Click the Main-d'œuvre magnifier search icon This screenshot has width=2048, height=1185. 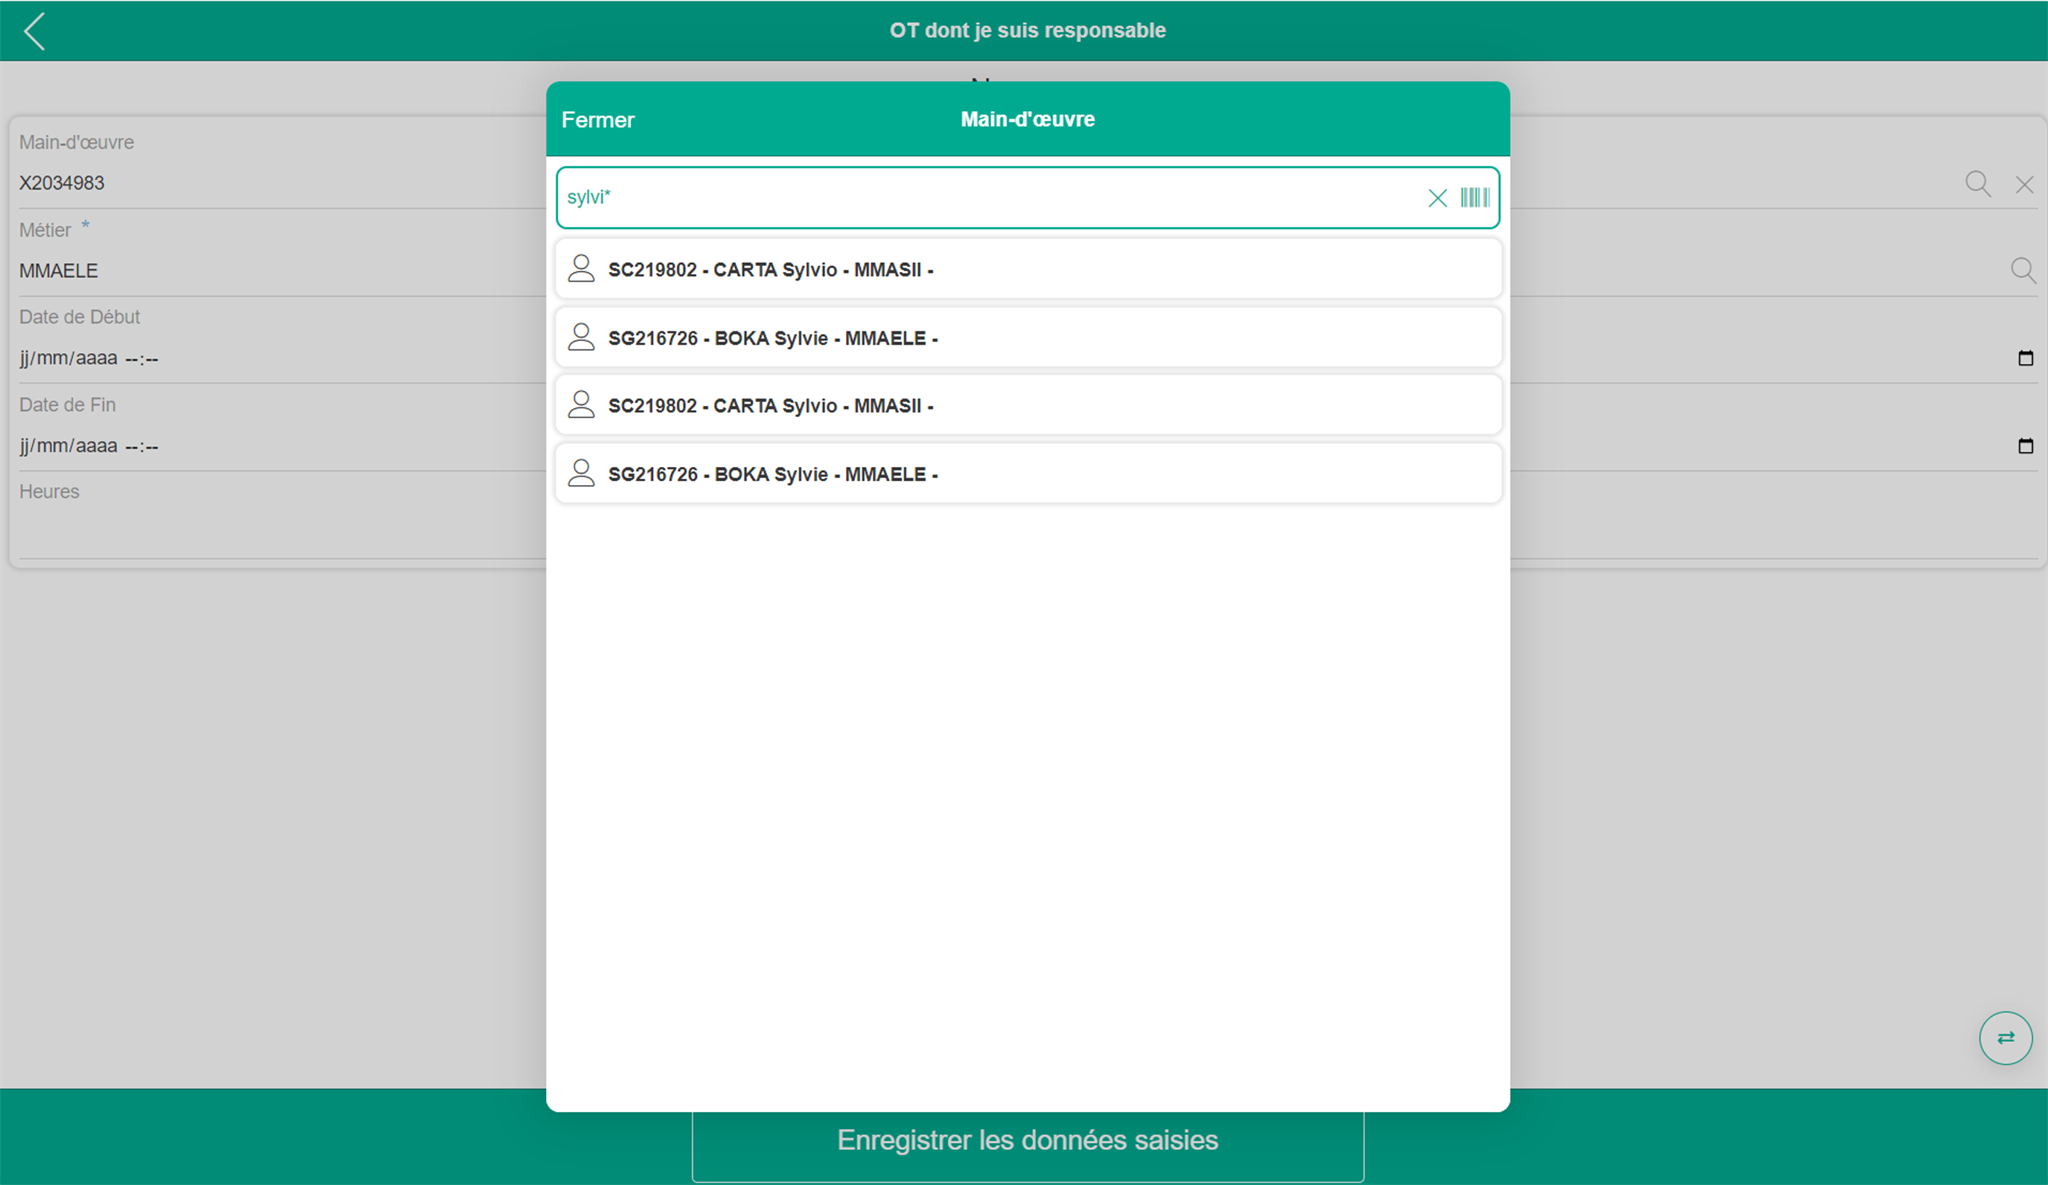[1977, 184]
